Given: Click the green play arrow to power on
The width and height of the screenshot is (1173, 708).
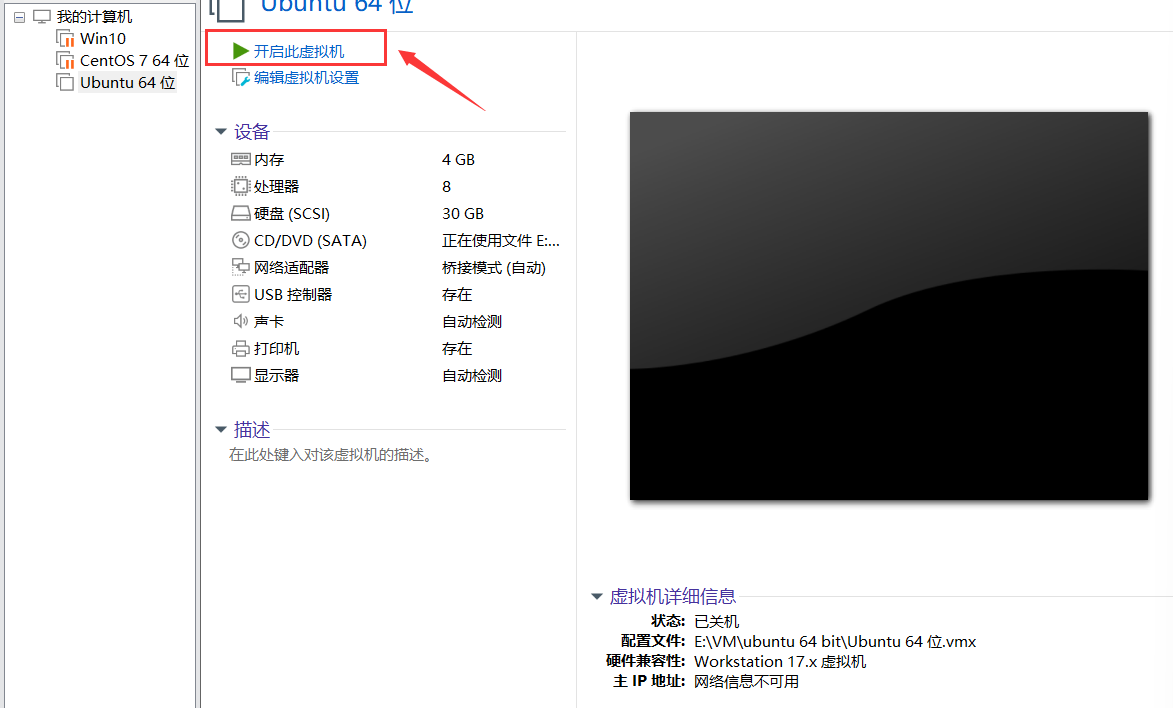Looking at the screenshot, I should 238,49.
